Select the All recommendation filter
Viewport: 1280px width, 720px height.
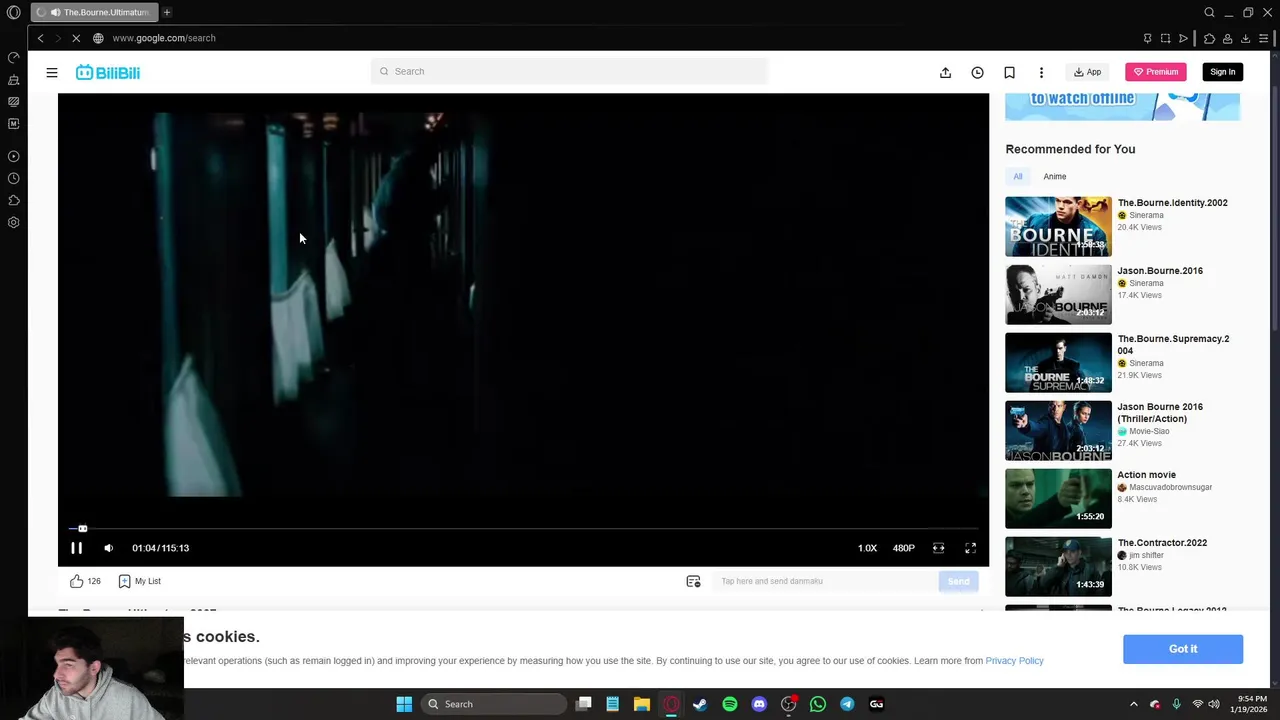(x=1018, y=176)
